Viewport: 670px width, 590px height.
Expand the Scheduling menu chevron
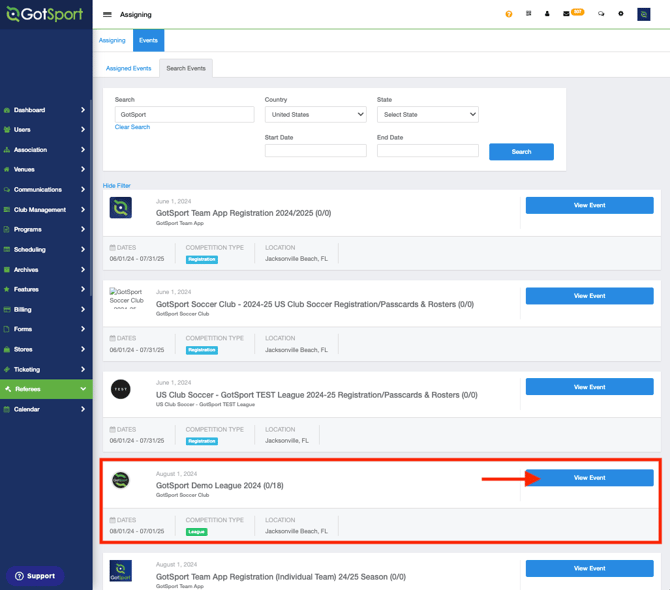[83, 249]
